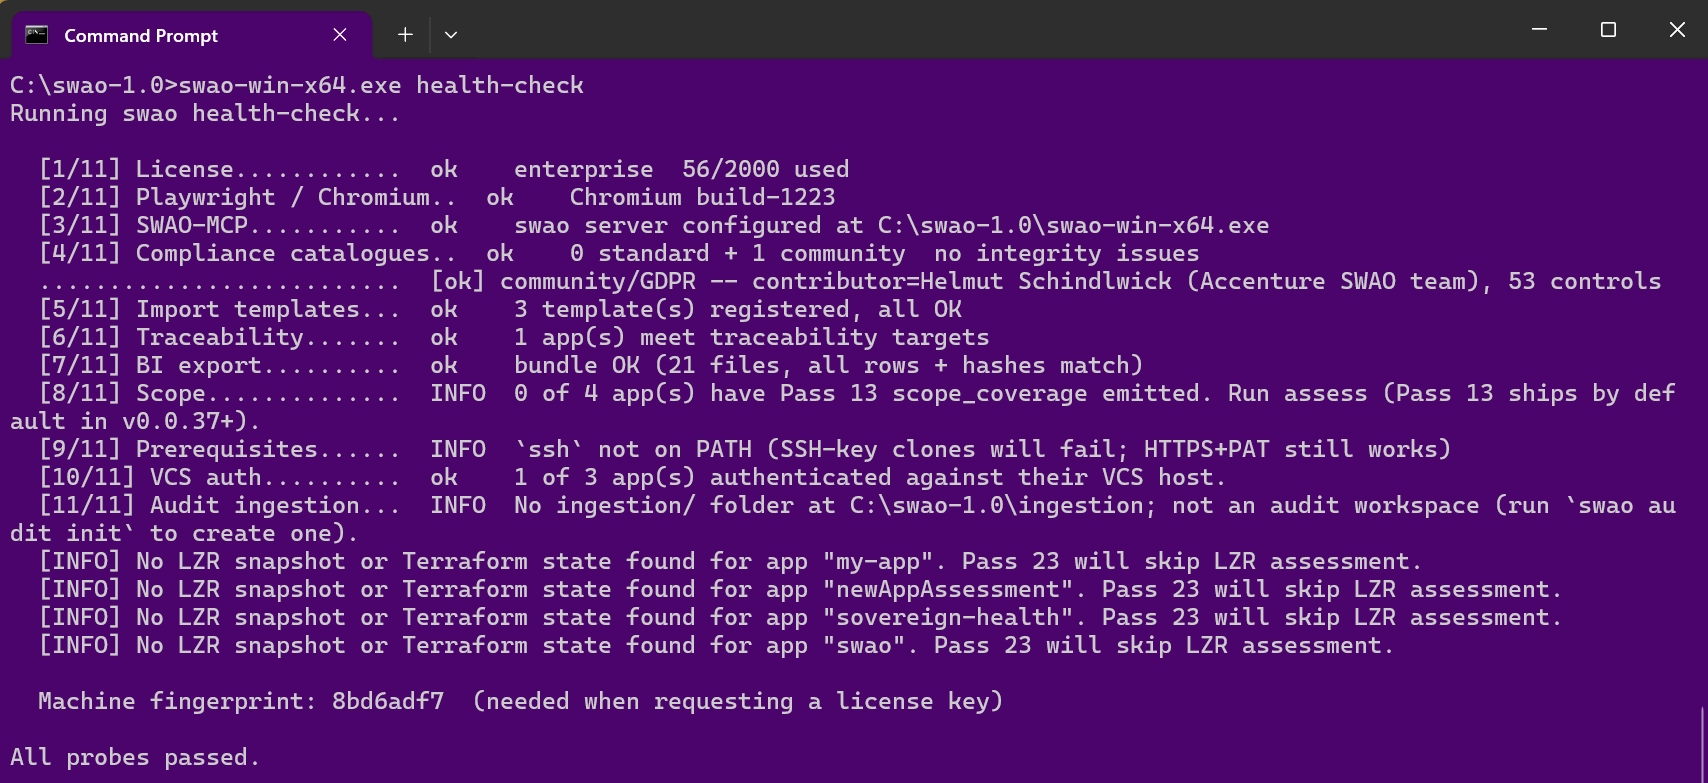
Task: Open a new terminal tab
Action: tap(405, 35)
